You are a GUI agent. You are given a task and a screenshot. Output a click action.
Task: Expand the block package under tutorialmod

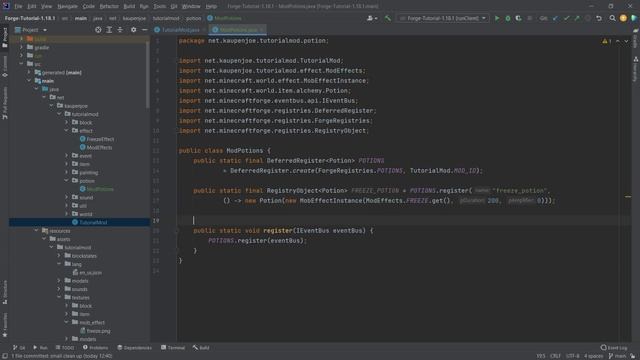(x=67, y=122)
